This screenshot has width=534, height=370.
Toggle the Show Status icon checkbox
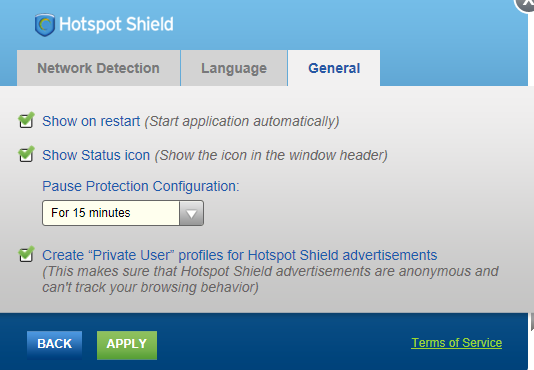coord(26,154)
